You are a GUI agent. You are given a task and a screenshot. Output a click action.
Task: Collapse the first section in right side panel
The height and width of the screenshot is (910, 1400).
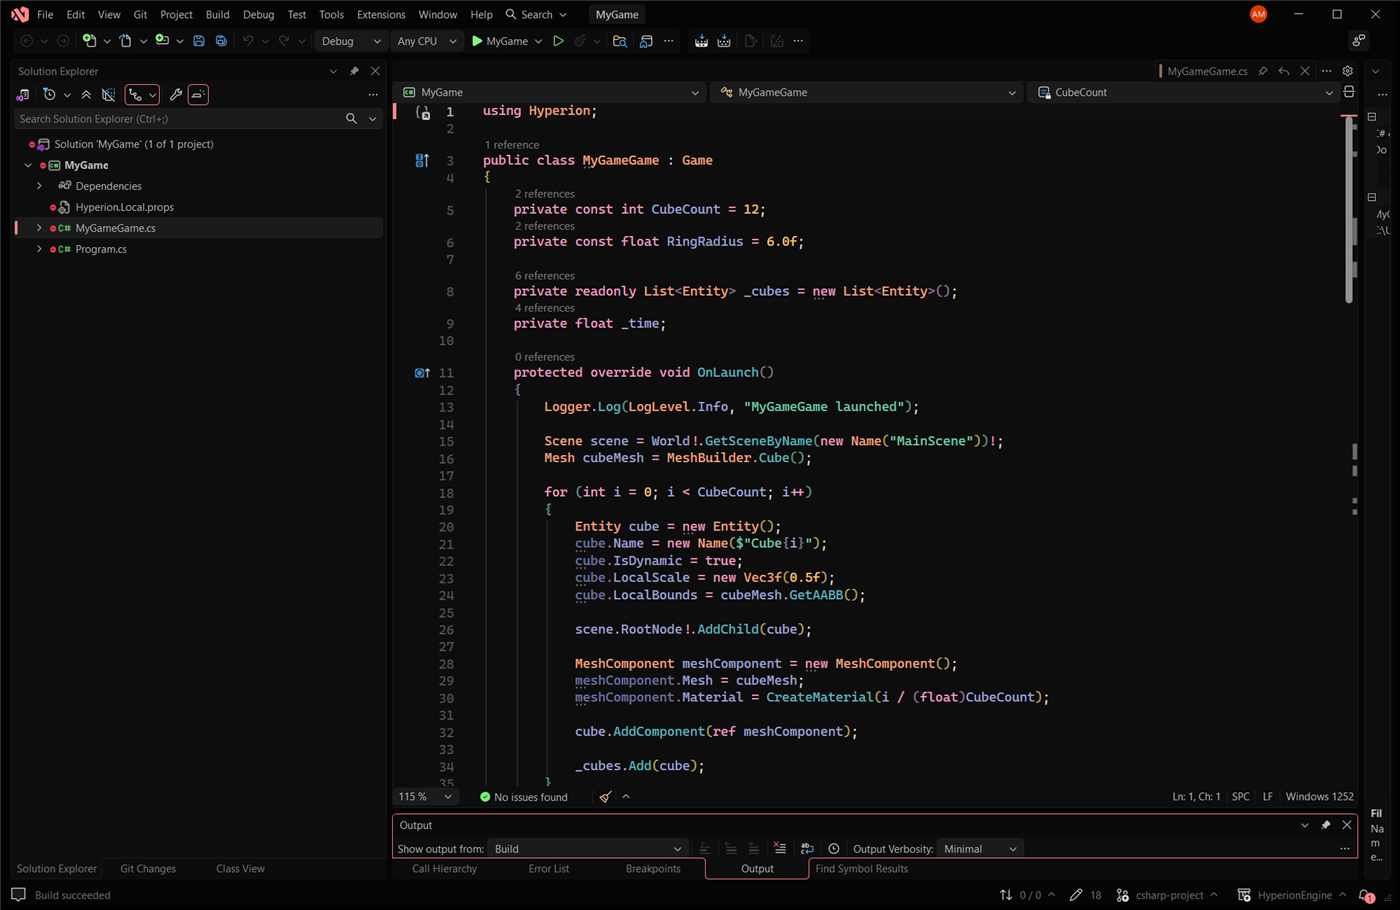coord(1372,117)
